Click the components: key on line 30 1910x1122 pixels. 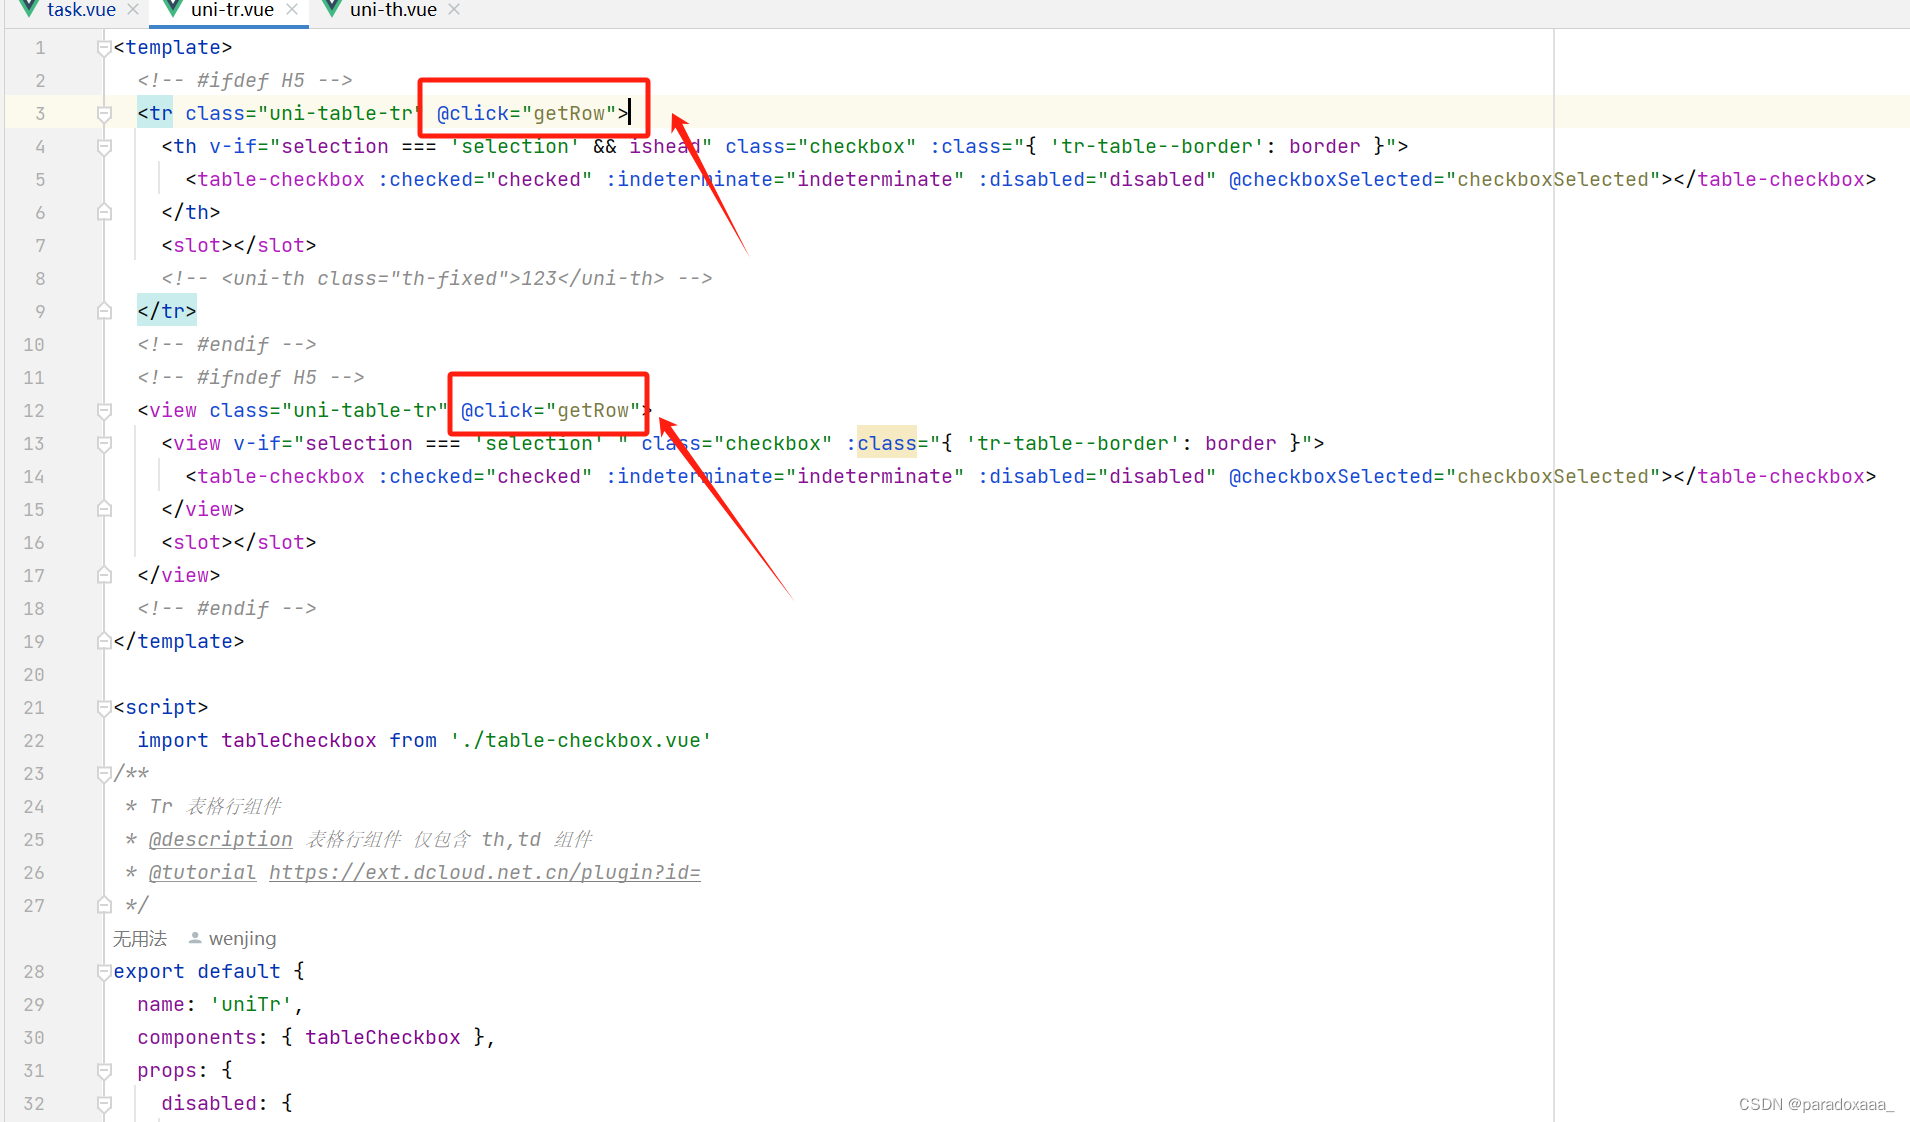point(203,1038)
